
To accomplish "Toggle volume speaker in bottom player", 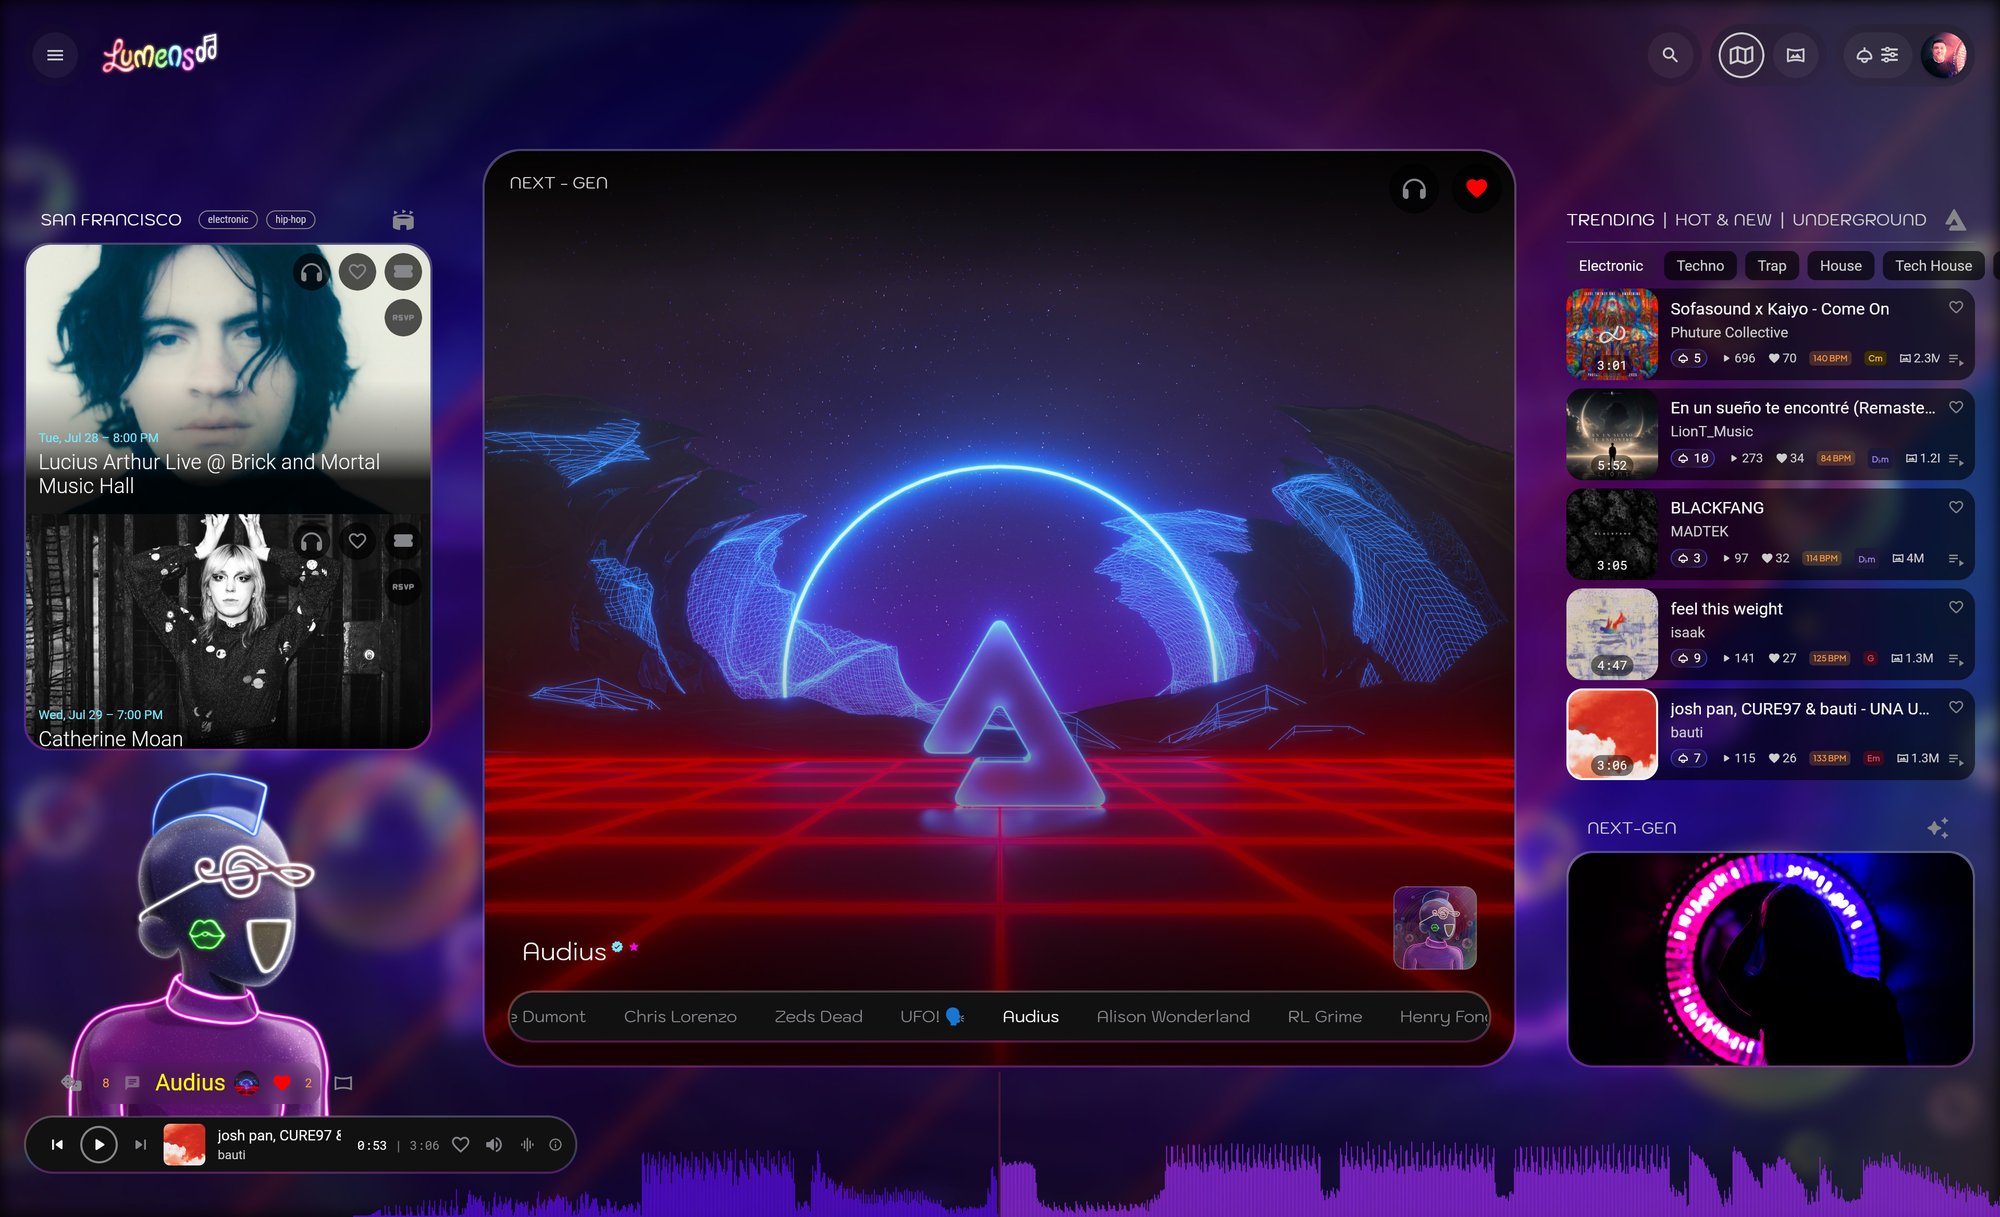I will pos(494,1145).
